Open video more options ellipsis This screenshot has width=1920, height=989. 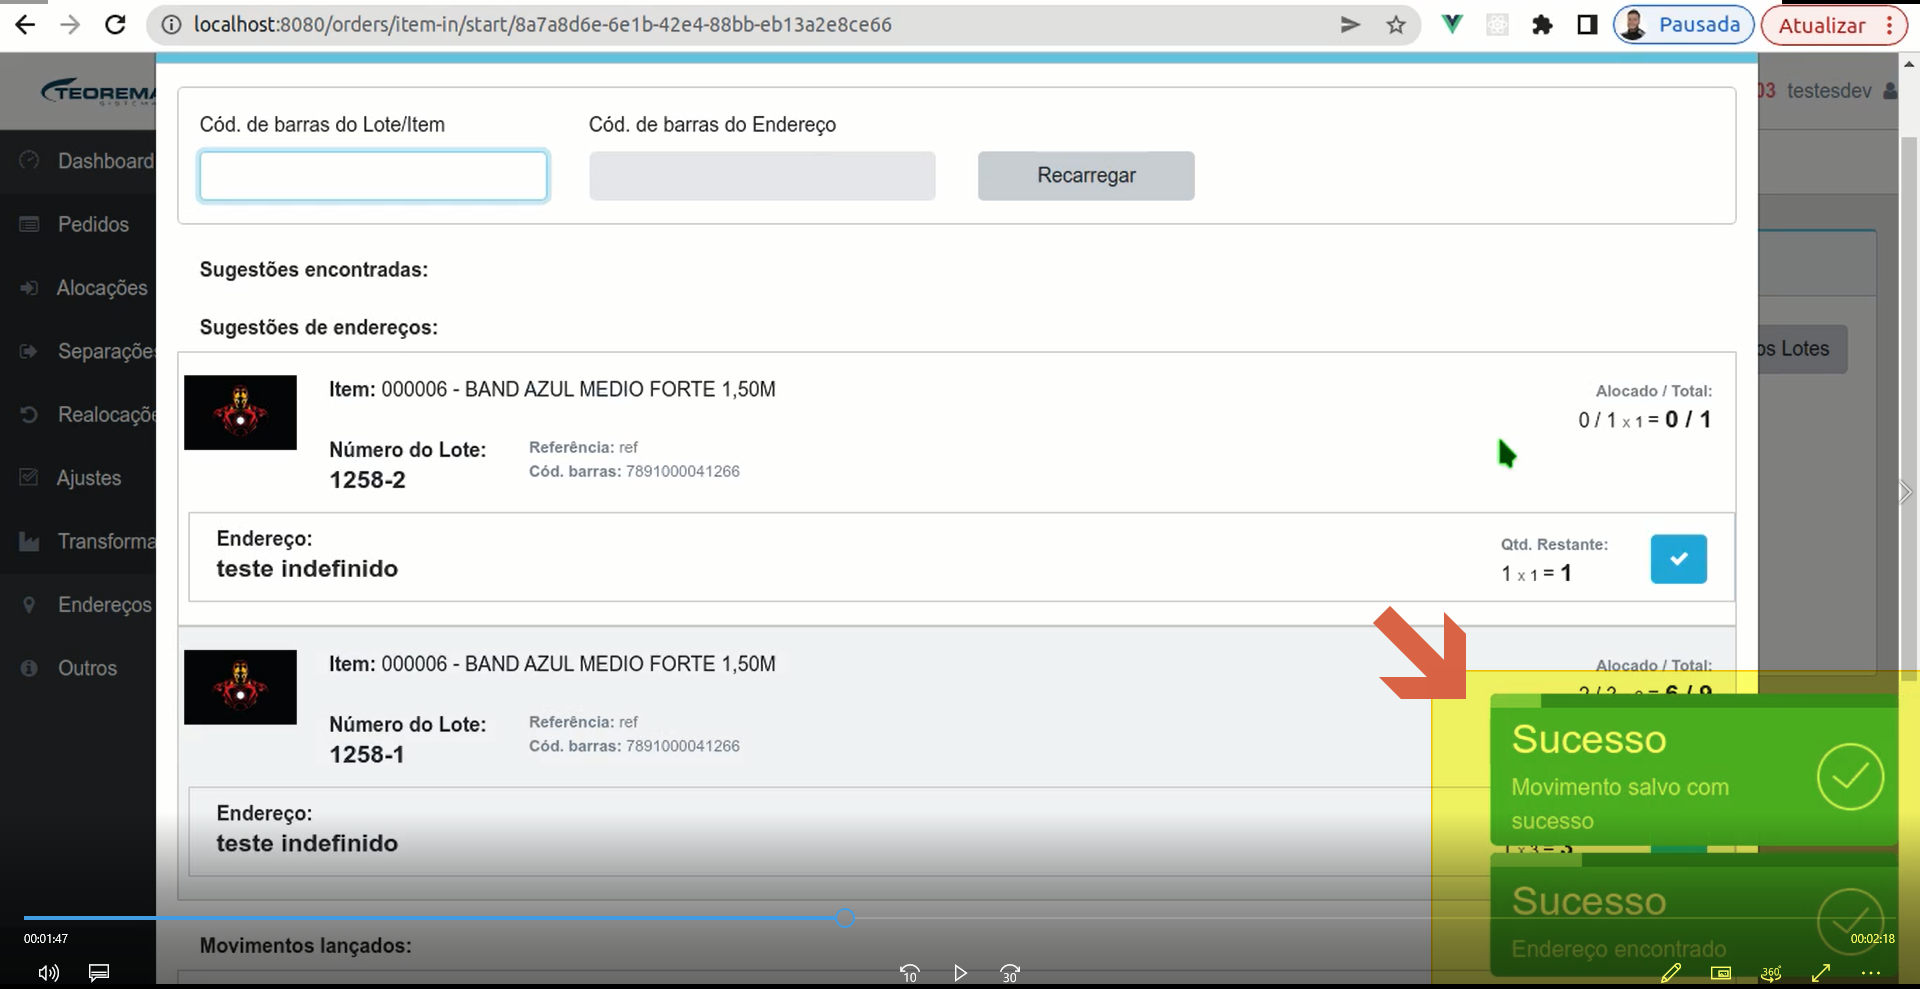[1871, 972]
